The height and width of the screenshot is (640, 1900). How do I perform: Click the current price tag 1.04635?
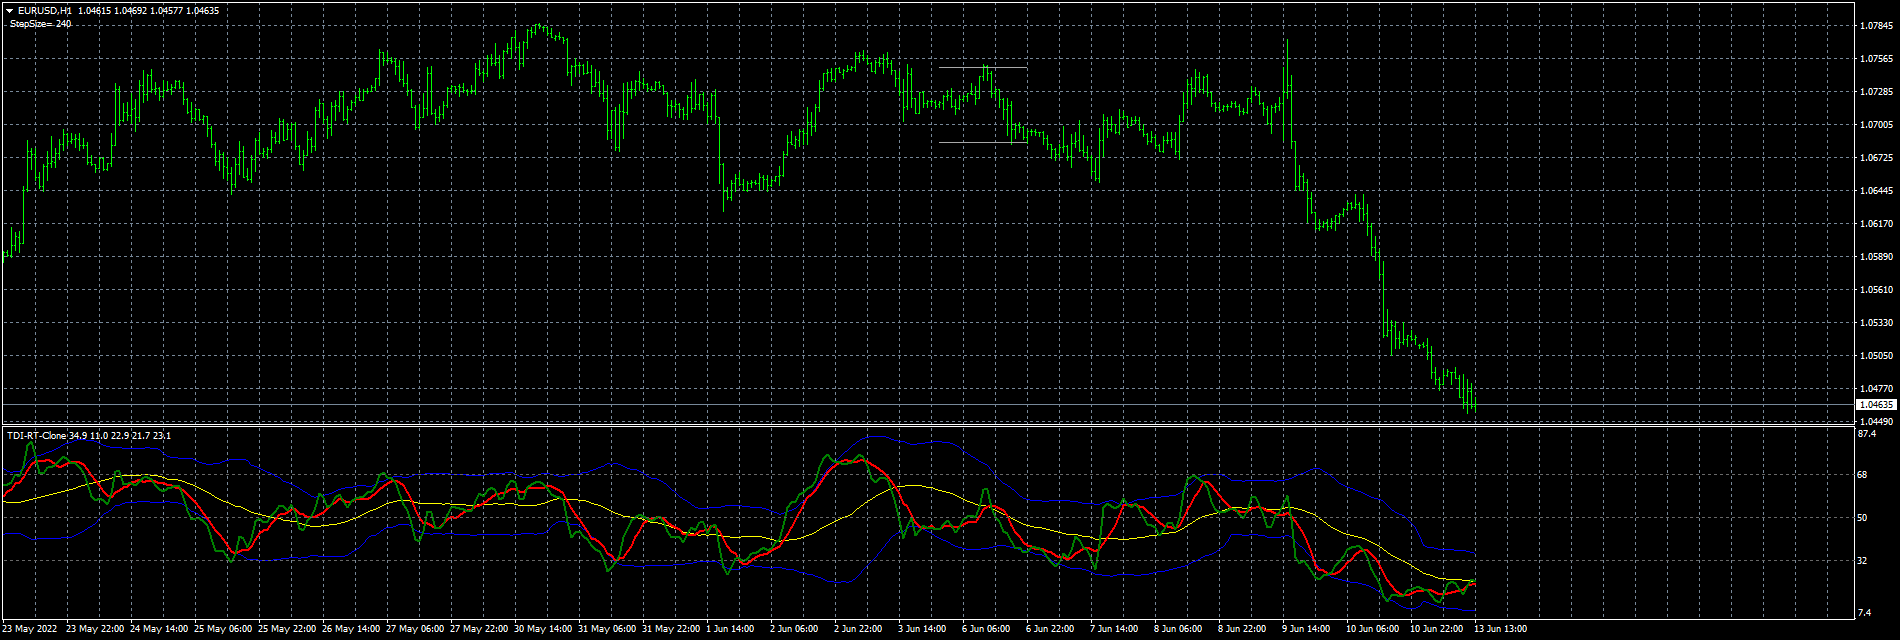(x=1876, y=405)
